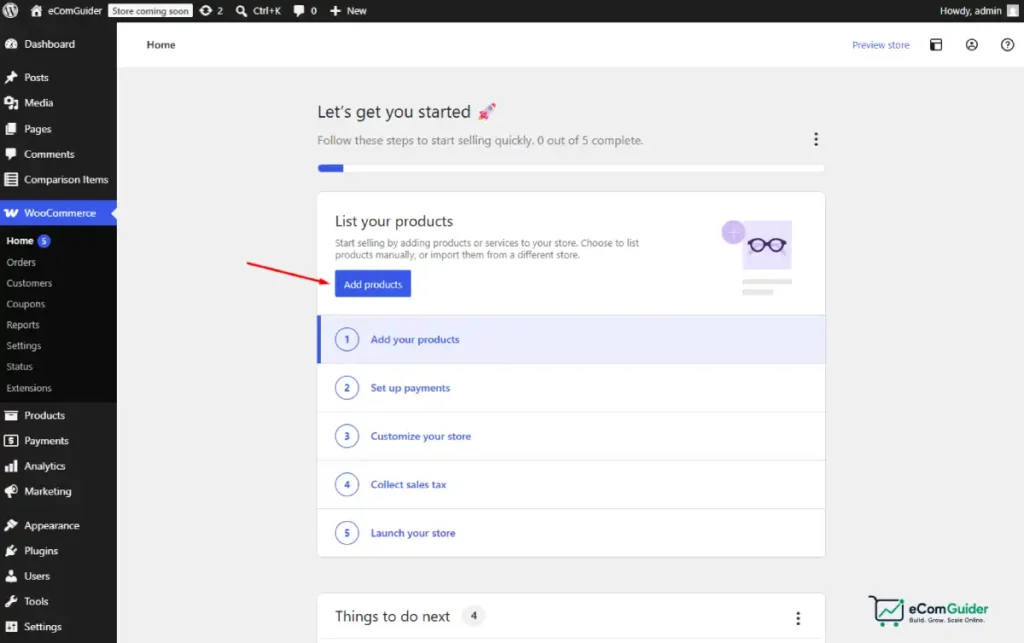Open WooCommerce Reports submenu item

(x=23, y=324)
